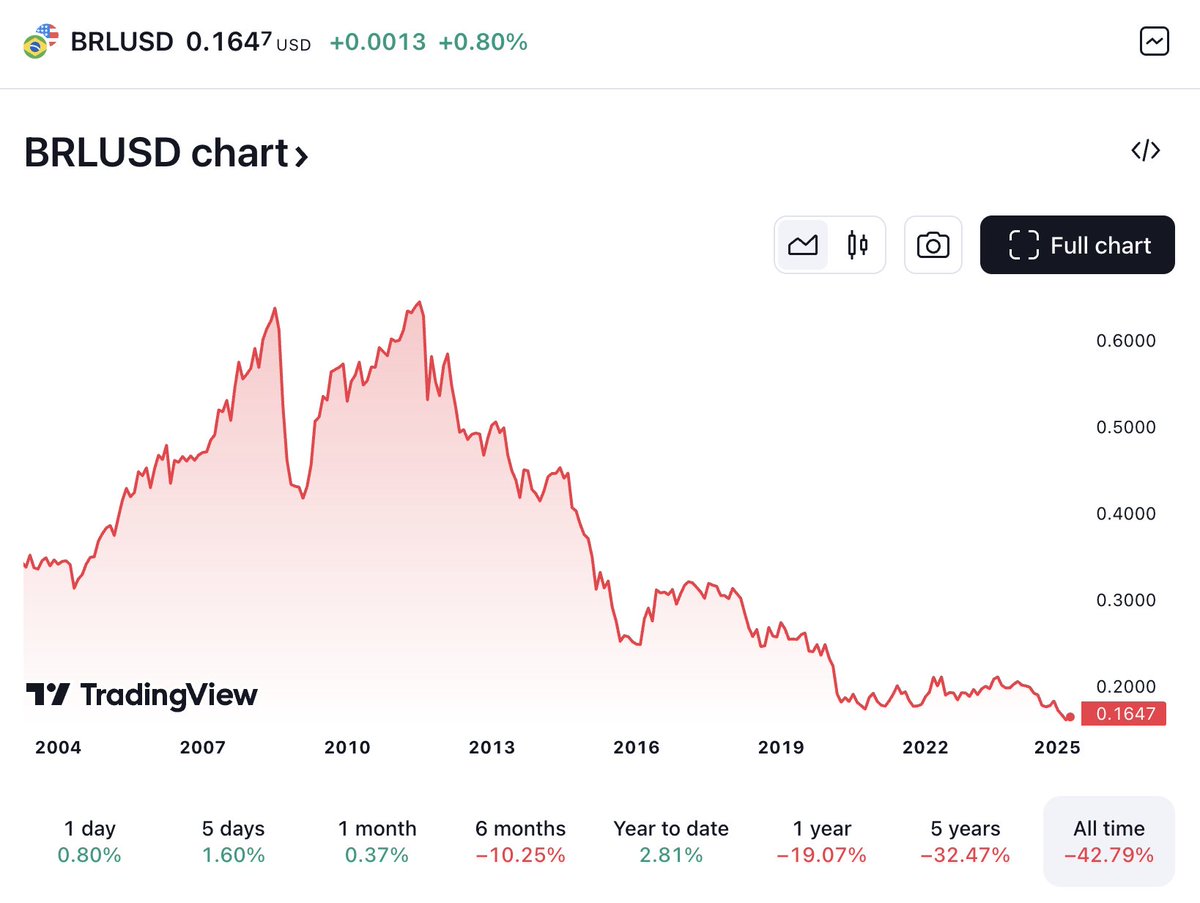
Task: Click the last data point dot on chart
Action: (x=1070, y=716)
